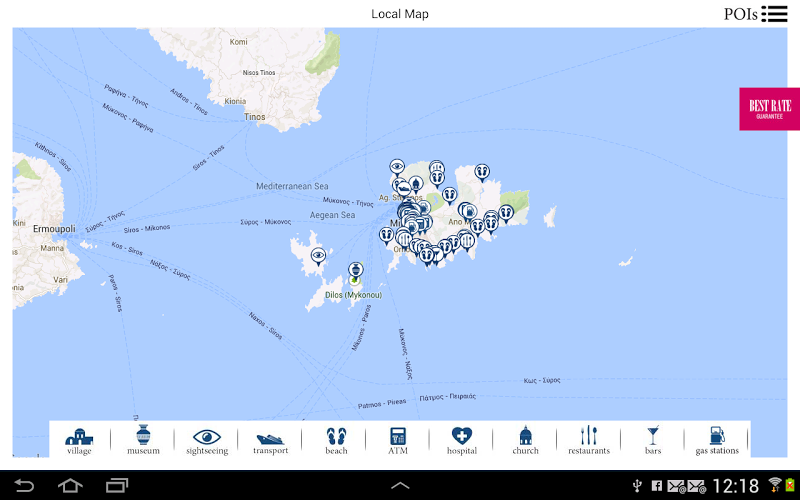
Task: Show hospital locations
Action: [x=462, y=441]
